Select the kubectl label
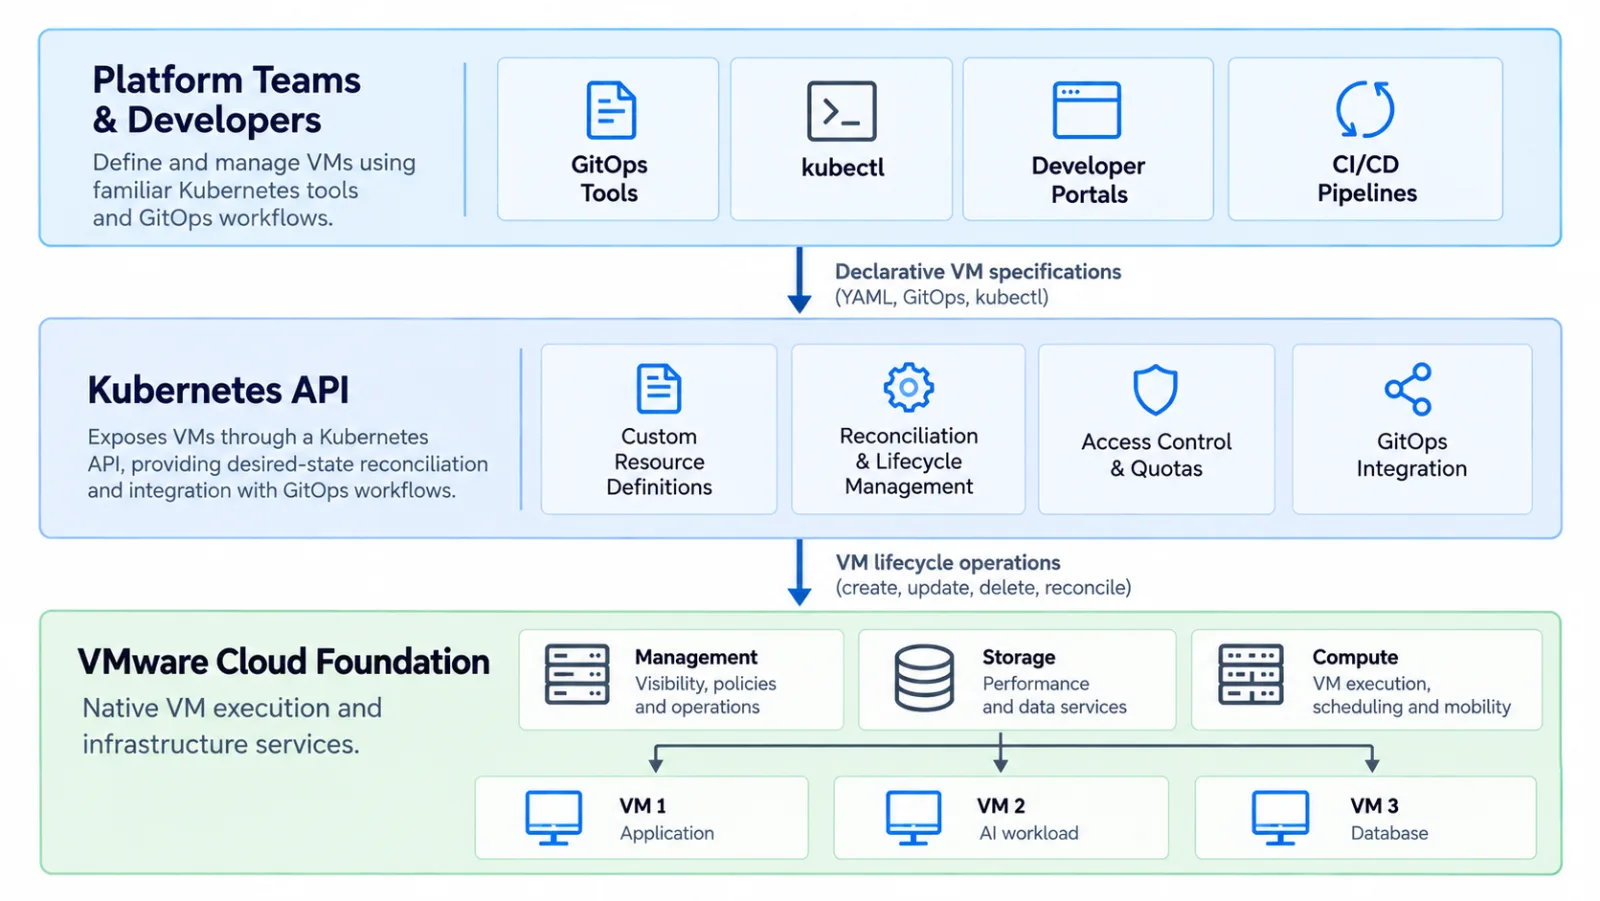Viewport: 1600px width, 901px height. point(843,167)
